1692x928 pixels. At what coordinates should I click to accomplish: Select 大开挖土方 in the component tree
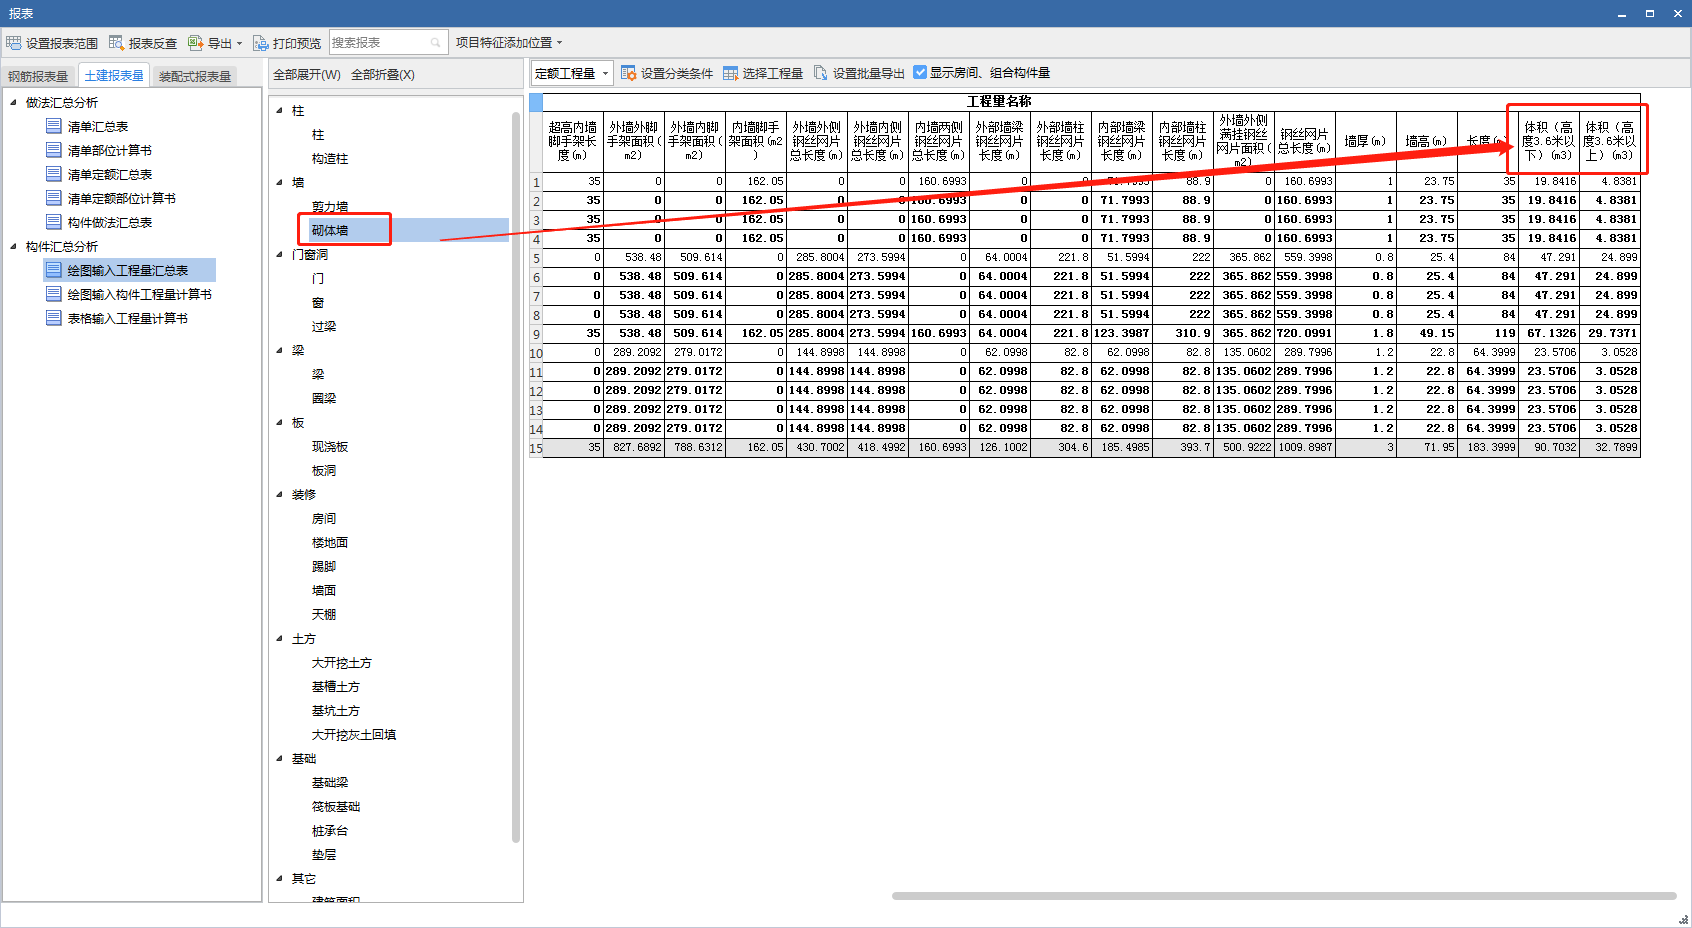point(342,663)
